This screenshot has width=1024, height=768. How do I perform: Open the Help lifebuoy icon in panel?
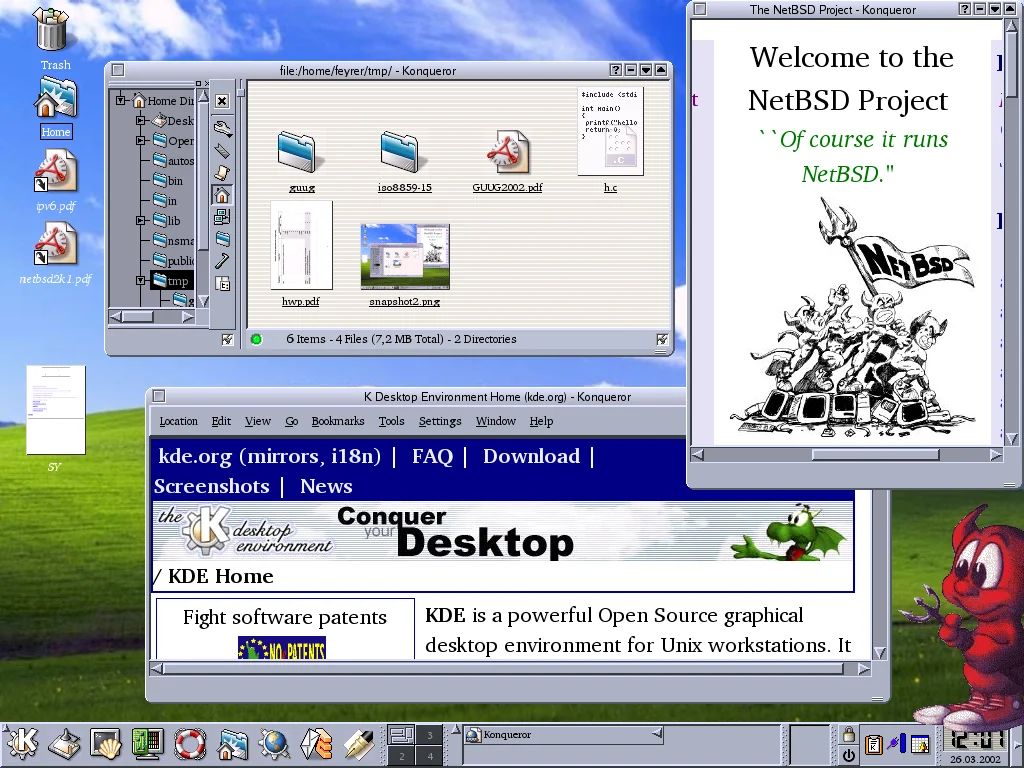coord(190,743)
